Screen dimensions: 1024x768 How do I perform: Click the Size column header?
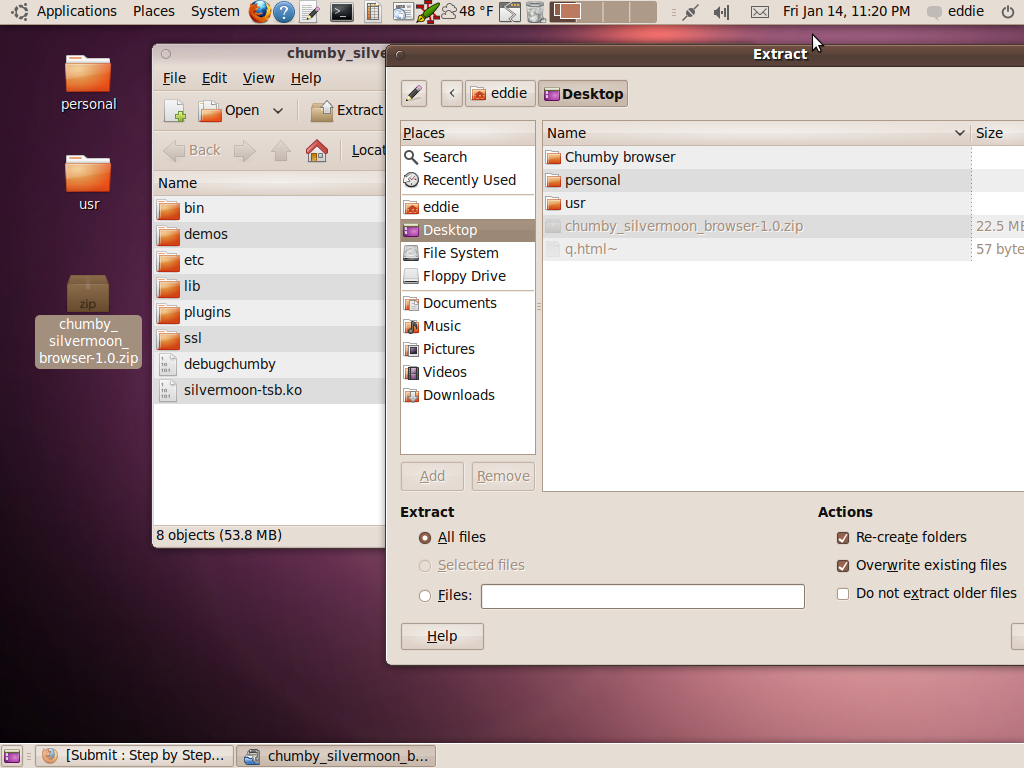click(x=997, y=133)
